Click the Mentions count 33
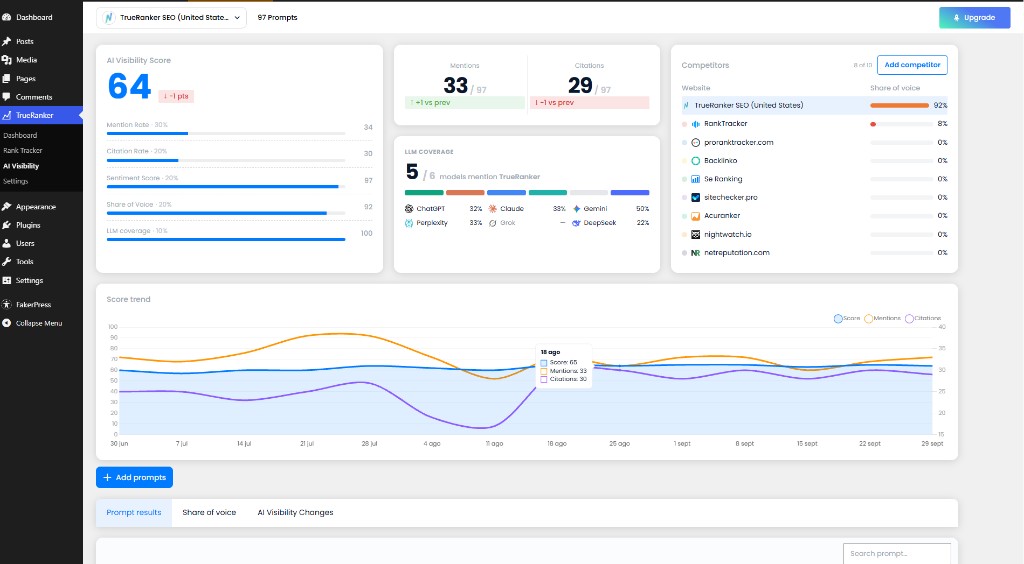 click(x=455, y=86)
